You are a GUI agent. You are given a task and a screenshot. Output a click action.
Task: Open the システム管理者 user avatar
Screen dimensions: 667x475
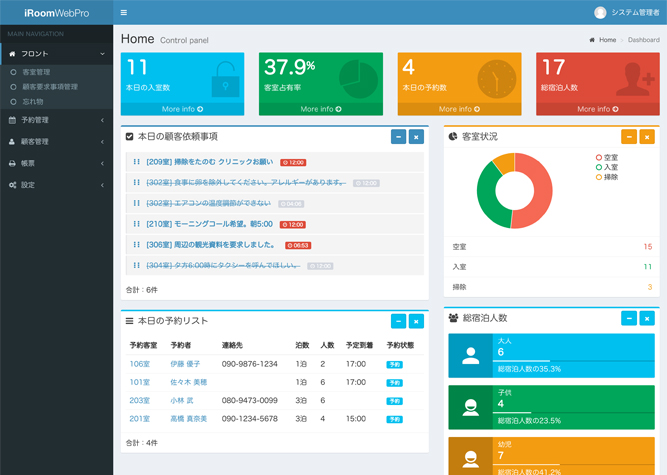(x=600, y=13)
